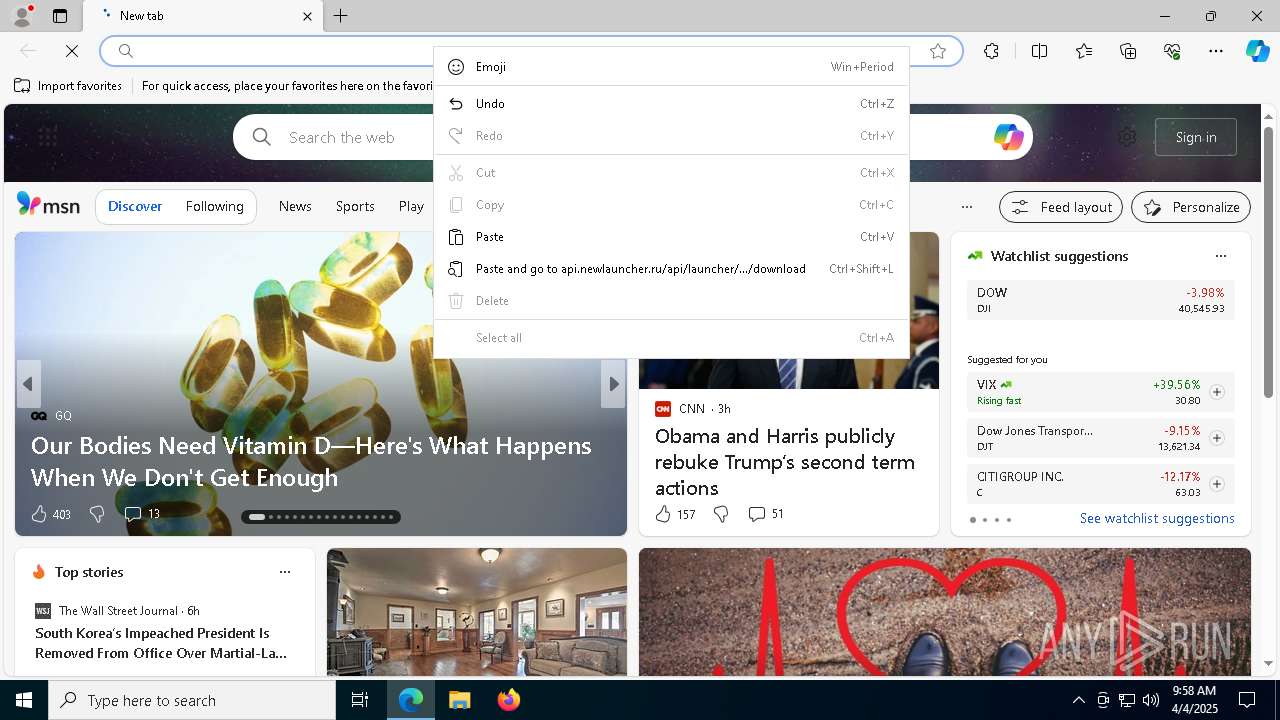The image size is (1280, 720).
Task: Open the Vitamin D headline article
Action: coord(311,461)
